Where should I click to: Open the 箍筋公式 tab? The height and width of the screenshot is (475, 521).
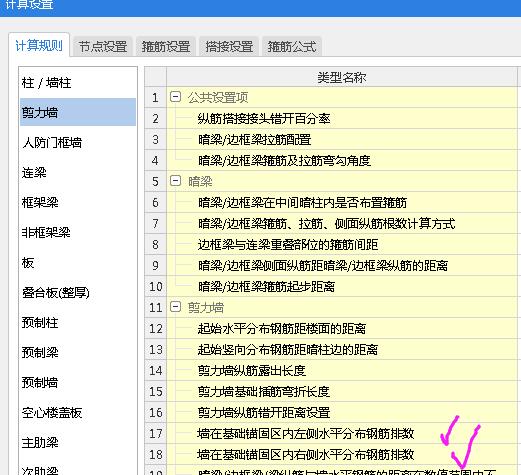[292, 46]
